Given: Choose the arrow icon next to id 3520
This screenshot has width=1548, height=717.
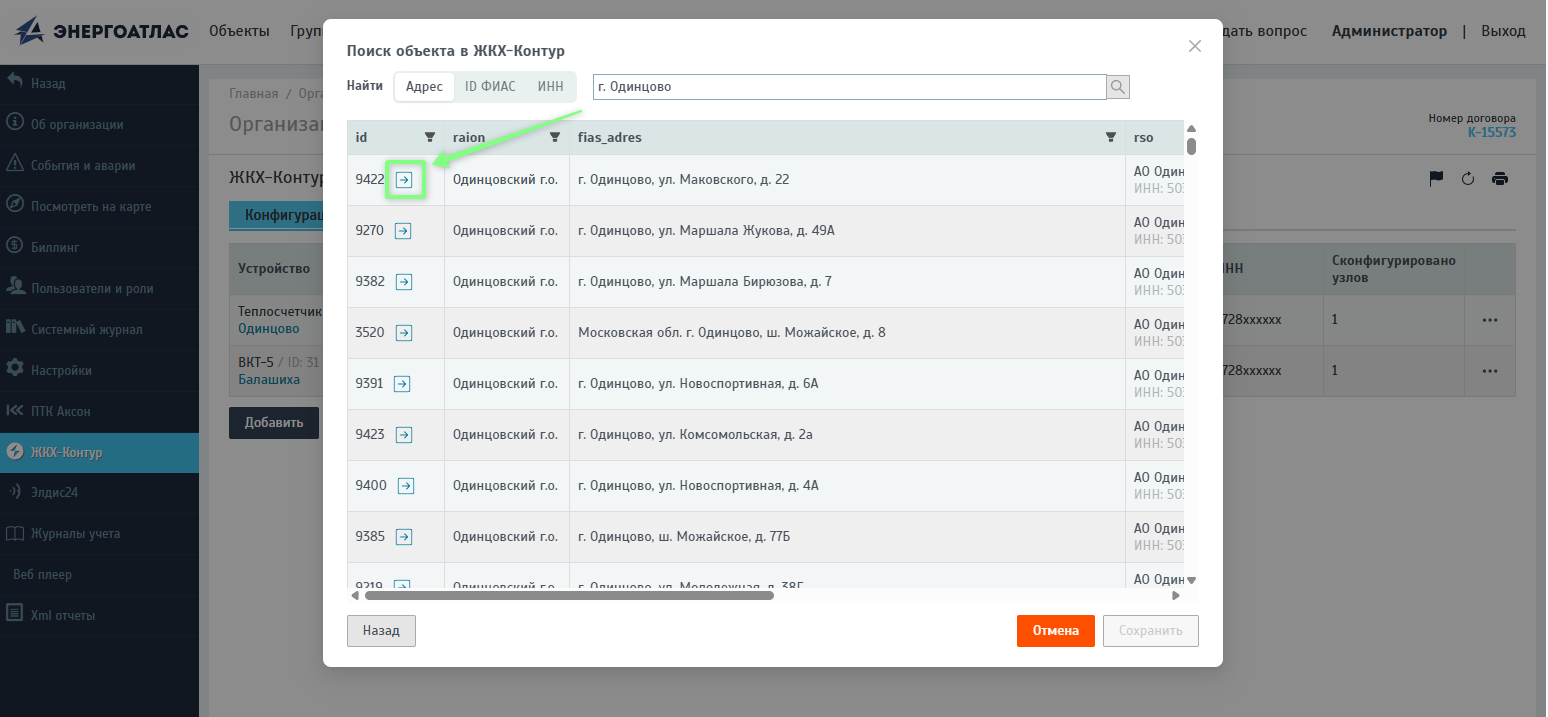Looking at the screenshot, I should coord(404,333).
